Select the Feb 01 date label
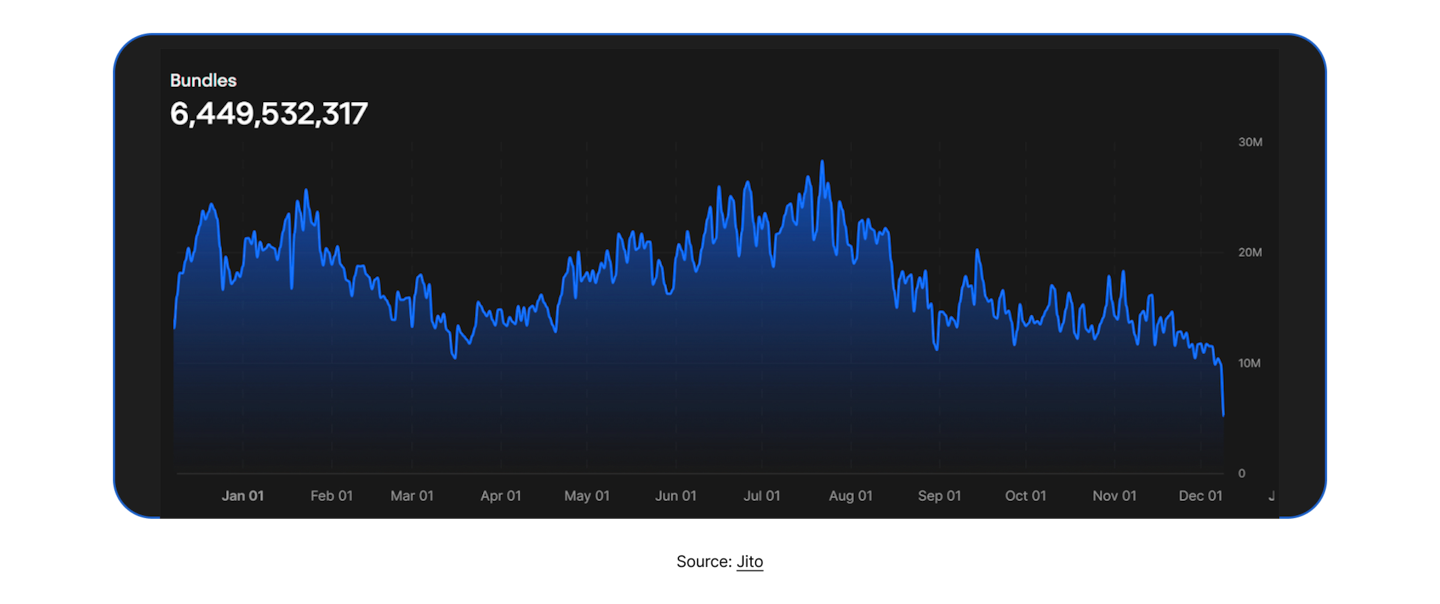The width and height of the screenshot is (1440, 604). click(x=332, y=496)
